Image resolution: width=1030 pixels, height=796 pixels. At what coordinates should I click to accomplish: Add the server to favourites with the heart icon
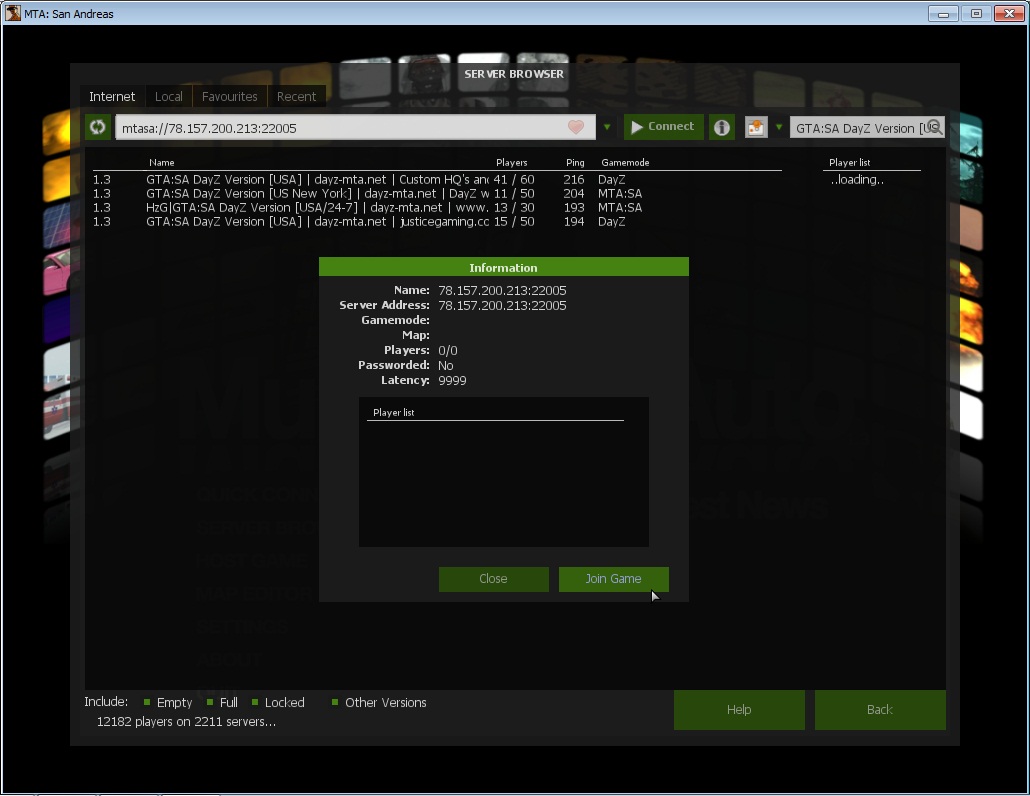(575, 127)
